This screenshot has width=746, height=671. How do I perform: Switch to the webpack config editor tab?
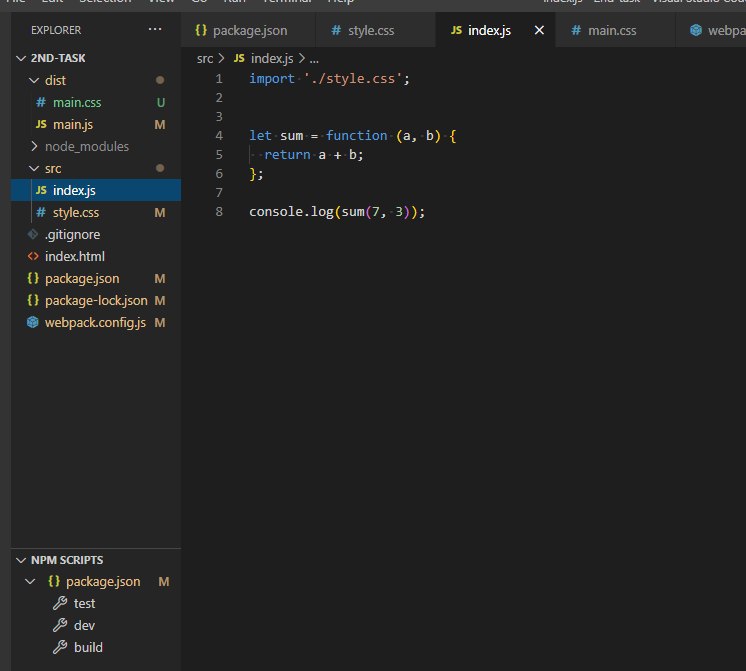pos(711,30)
